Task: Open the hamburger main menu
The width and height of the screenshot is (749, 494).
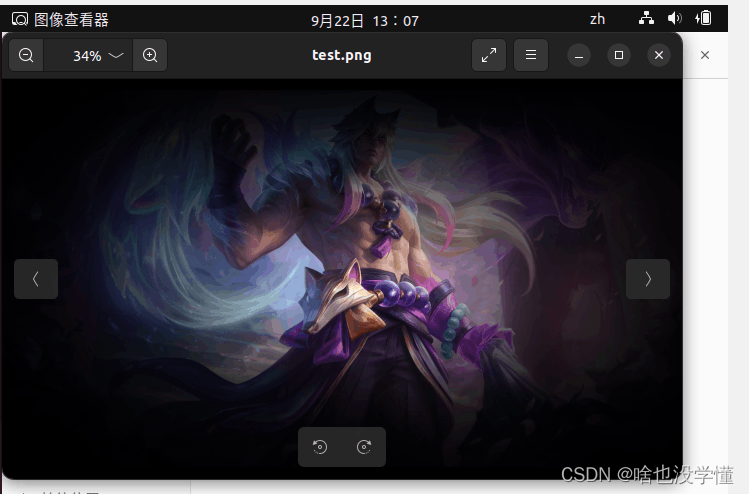Action: [531, 55]
